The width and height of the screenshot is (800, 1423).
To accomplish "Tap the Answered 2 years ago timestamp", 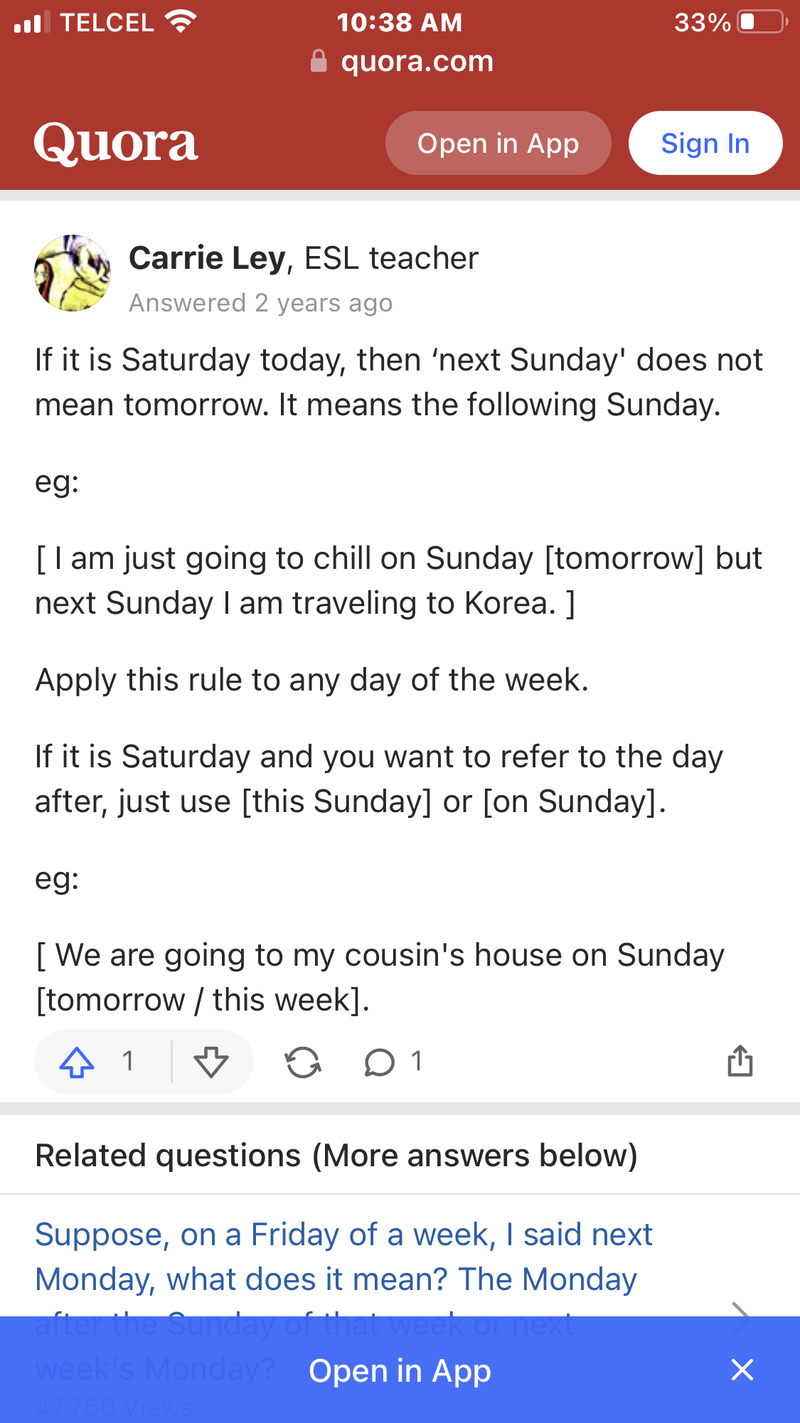I will [x=260, y=303].
